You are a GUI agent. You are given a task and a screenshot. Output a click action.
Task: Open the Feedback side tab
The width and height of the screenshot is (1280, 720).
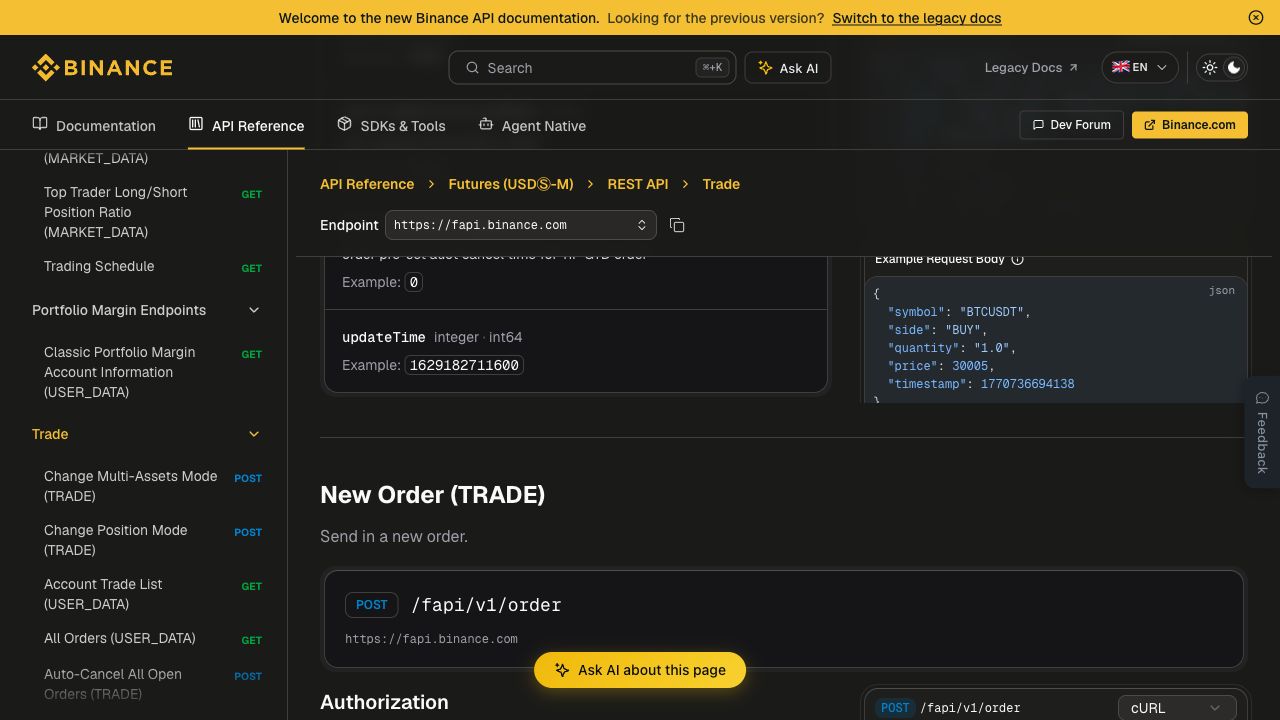coord(1262,432)
